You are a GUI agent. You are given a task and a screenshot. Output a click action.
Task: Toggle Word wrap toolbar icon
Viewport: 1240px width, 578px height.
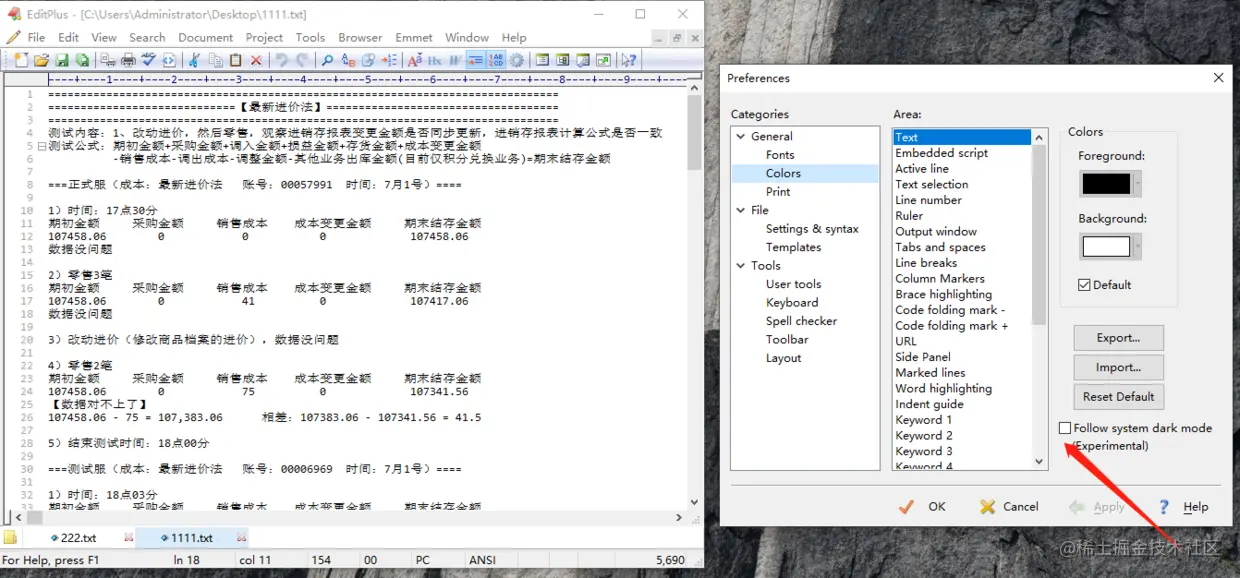point(454,60)
